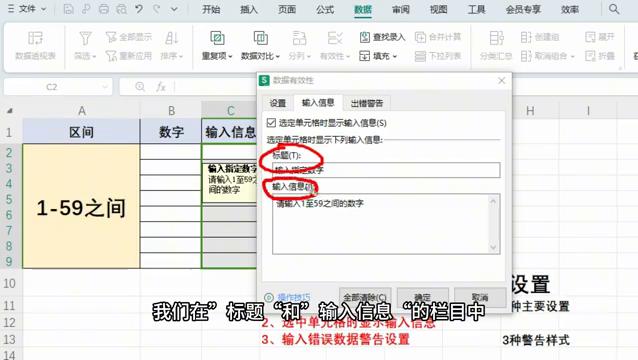
Task: Click the 区间 header cell
Action: click(81, 132)
